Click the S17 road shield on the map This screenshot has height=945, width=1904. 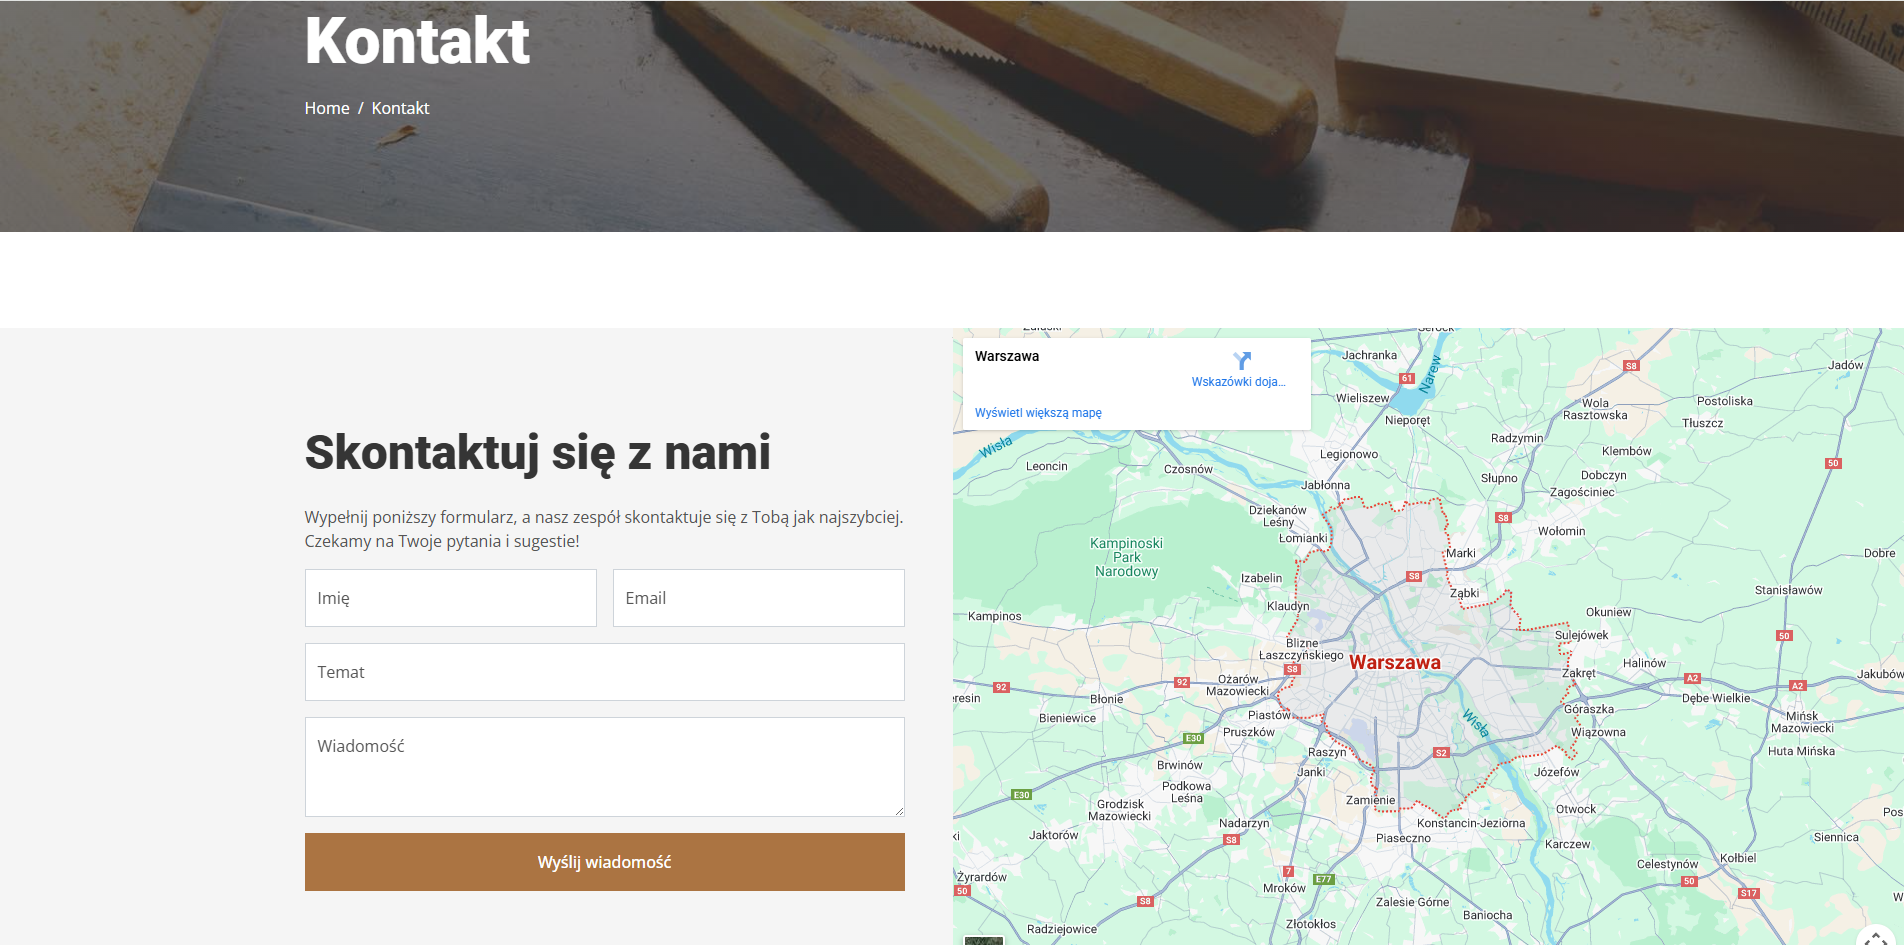click(1748, 893)
